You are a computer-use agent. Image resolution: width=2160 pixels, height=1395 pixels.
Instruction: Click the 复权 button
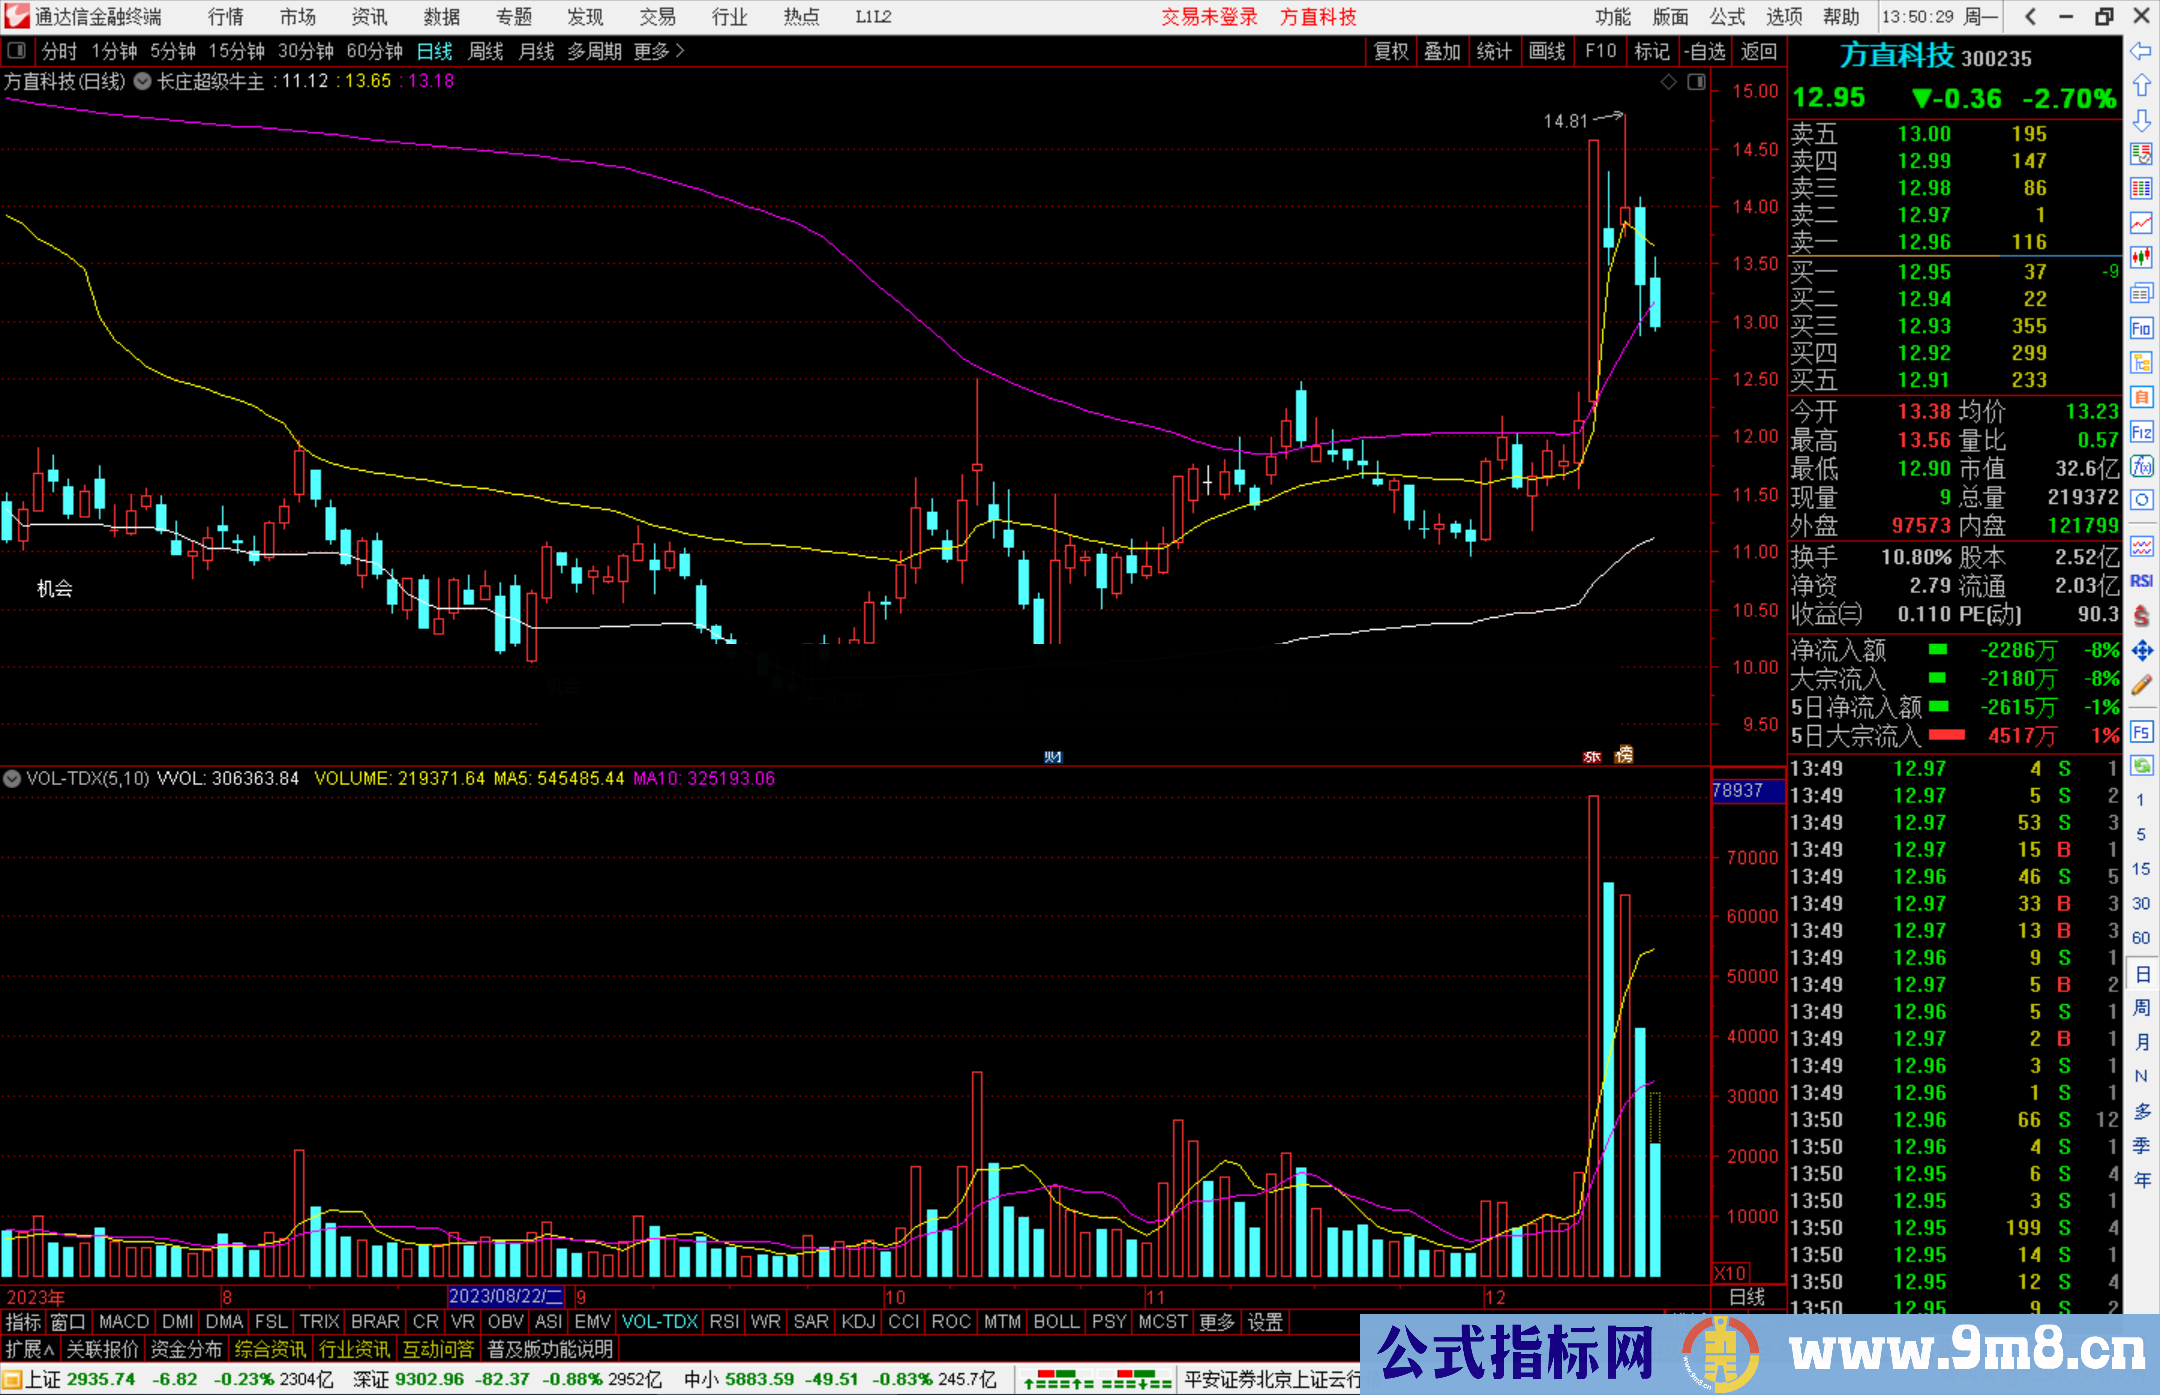coord(1391,51)
